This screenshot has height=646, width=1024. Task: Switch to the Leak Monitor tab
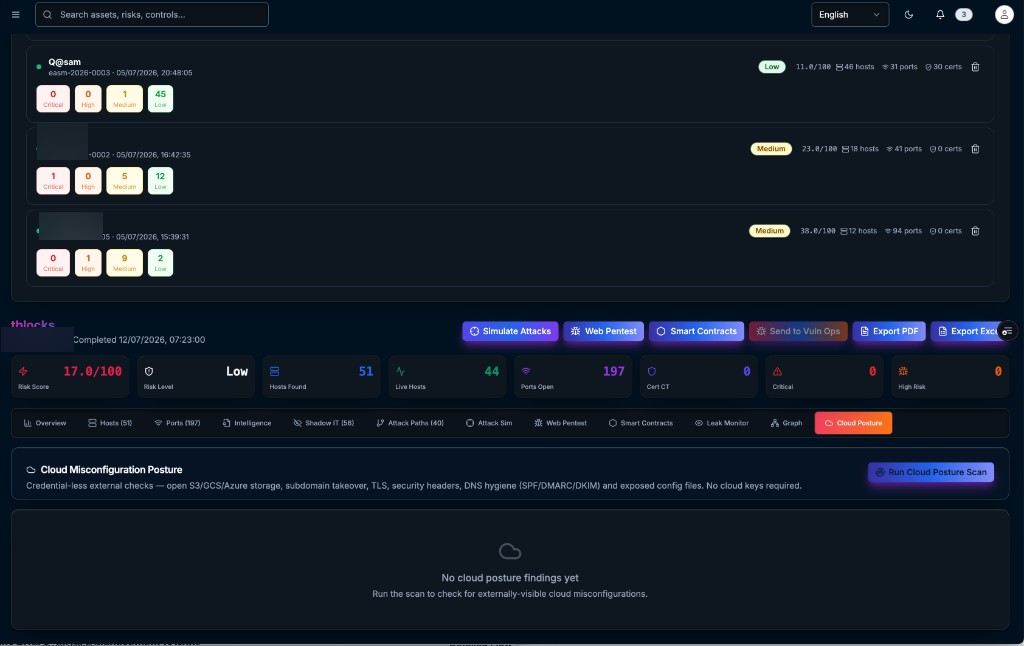tap(721, 423)
